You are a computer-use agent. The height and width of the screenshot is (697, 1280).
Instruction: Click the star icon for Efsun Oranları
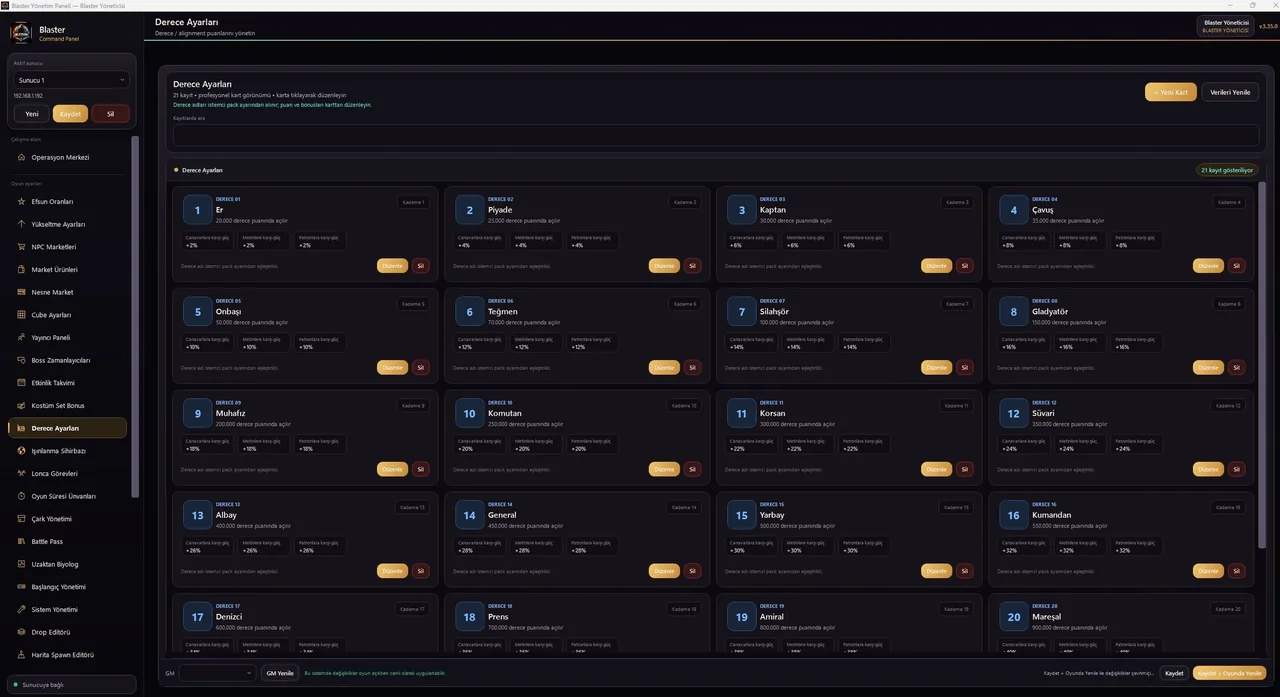pyautogui.click(x=21, y=201)
